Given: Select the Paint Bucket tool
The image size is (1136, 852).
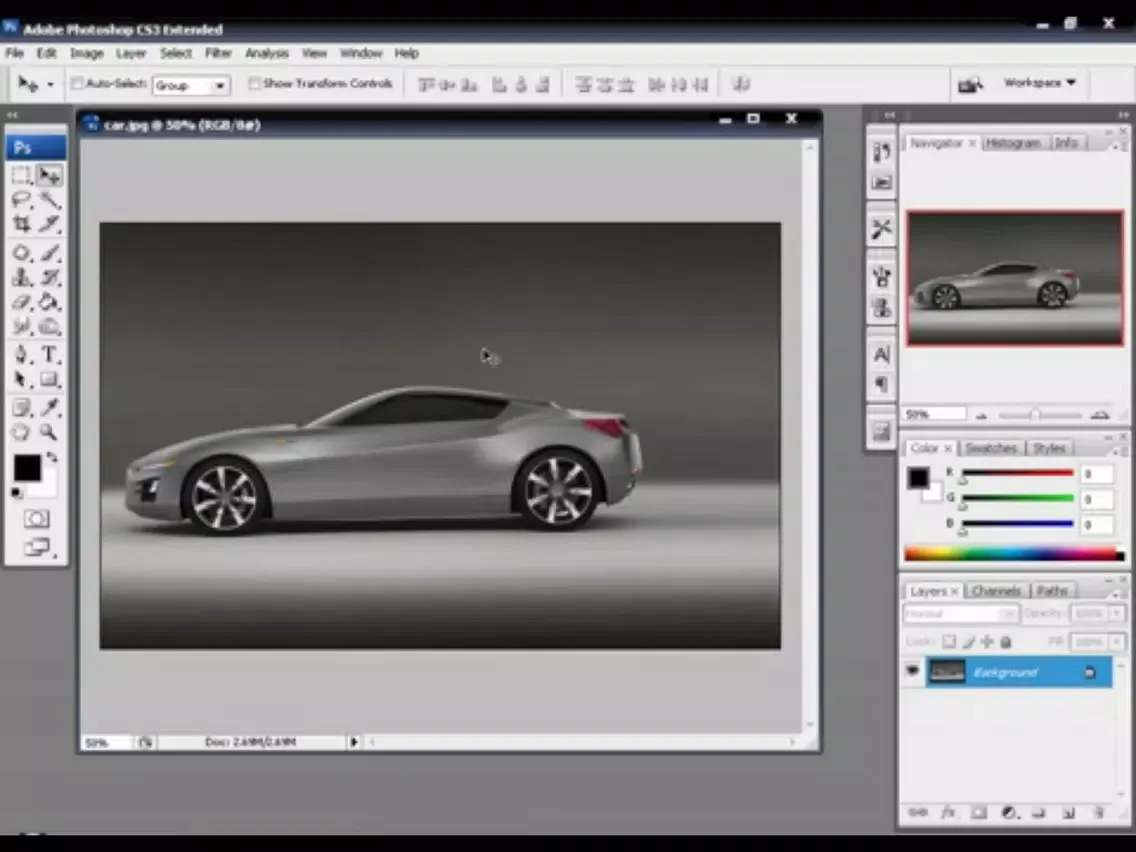Looking at the screenshot, I should tap(49, 302).
